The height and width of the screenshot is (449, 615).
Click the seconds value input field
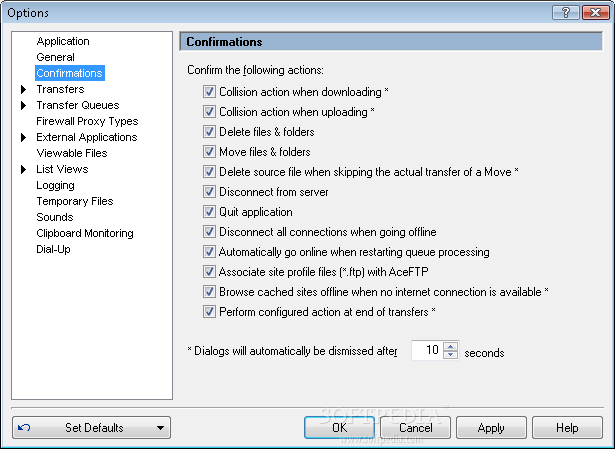[427, 350]
